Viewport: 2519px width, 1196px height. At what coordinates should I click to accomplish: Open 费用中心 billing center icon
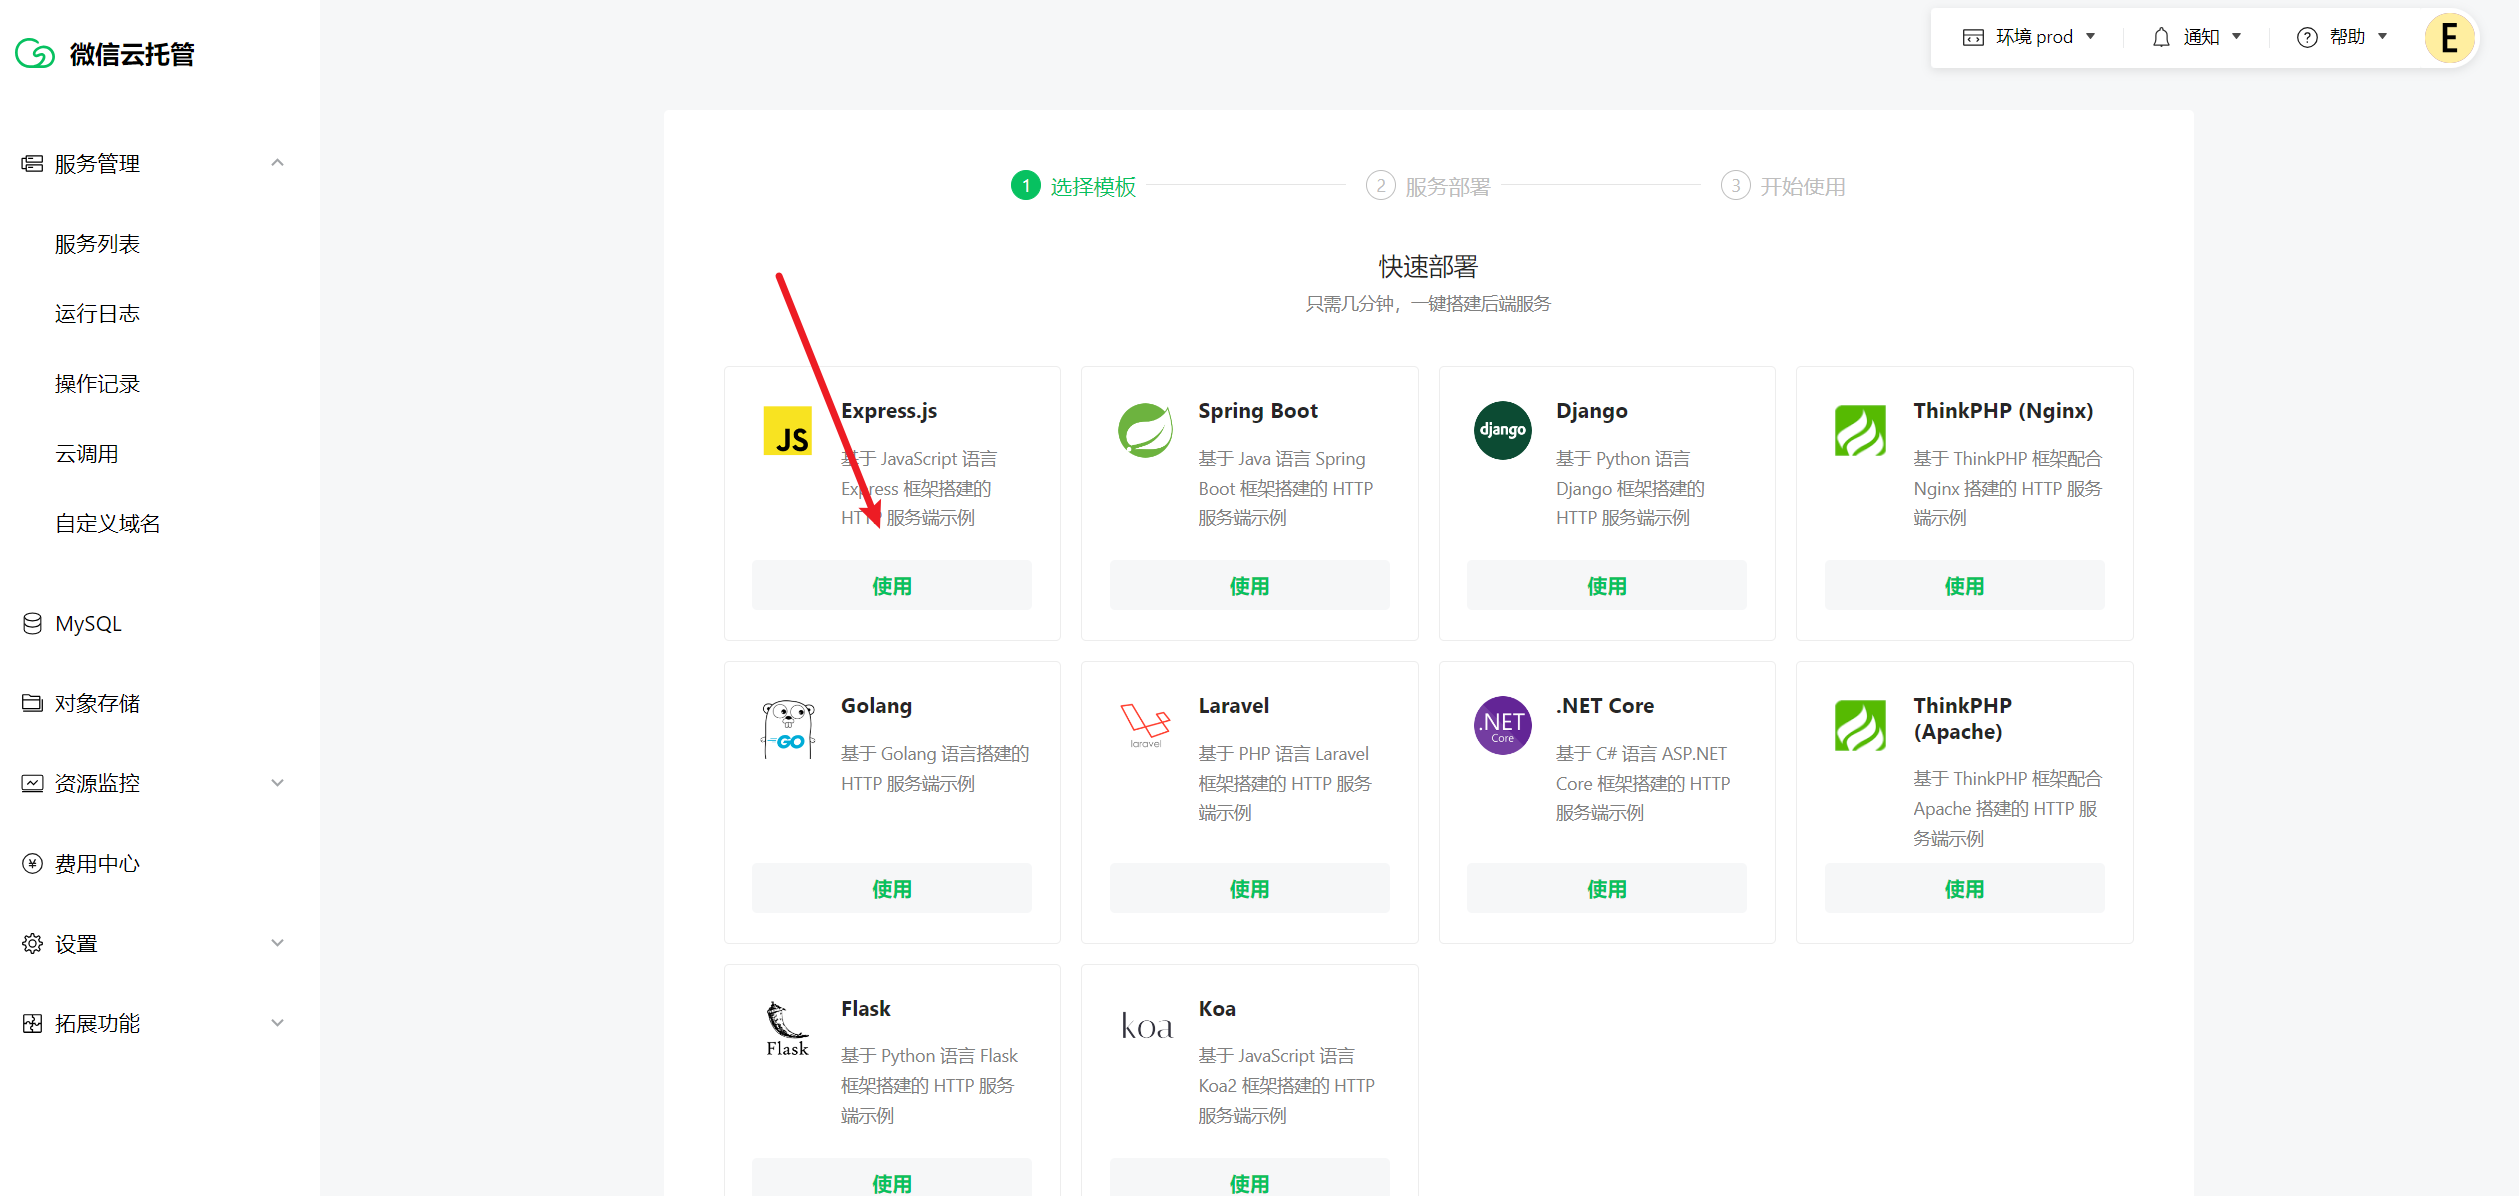click(x=31, y=863)
